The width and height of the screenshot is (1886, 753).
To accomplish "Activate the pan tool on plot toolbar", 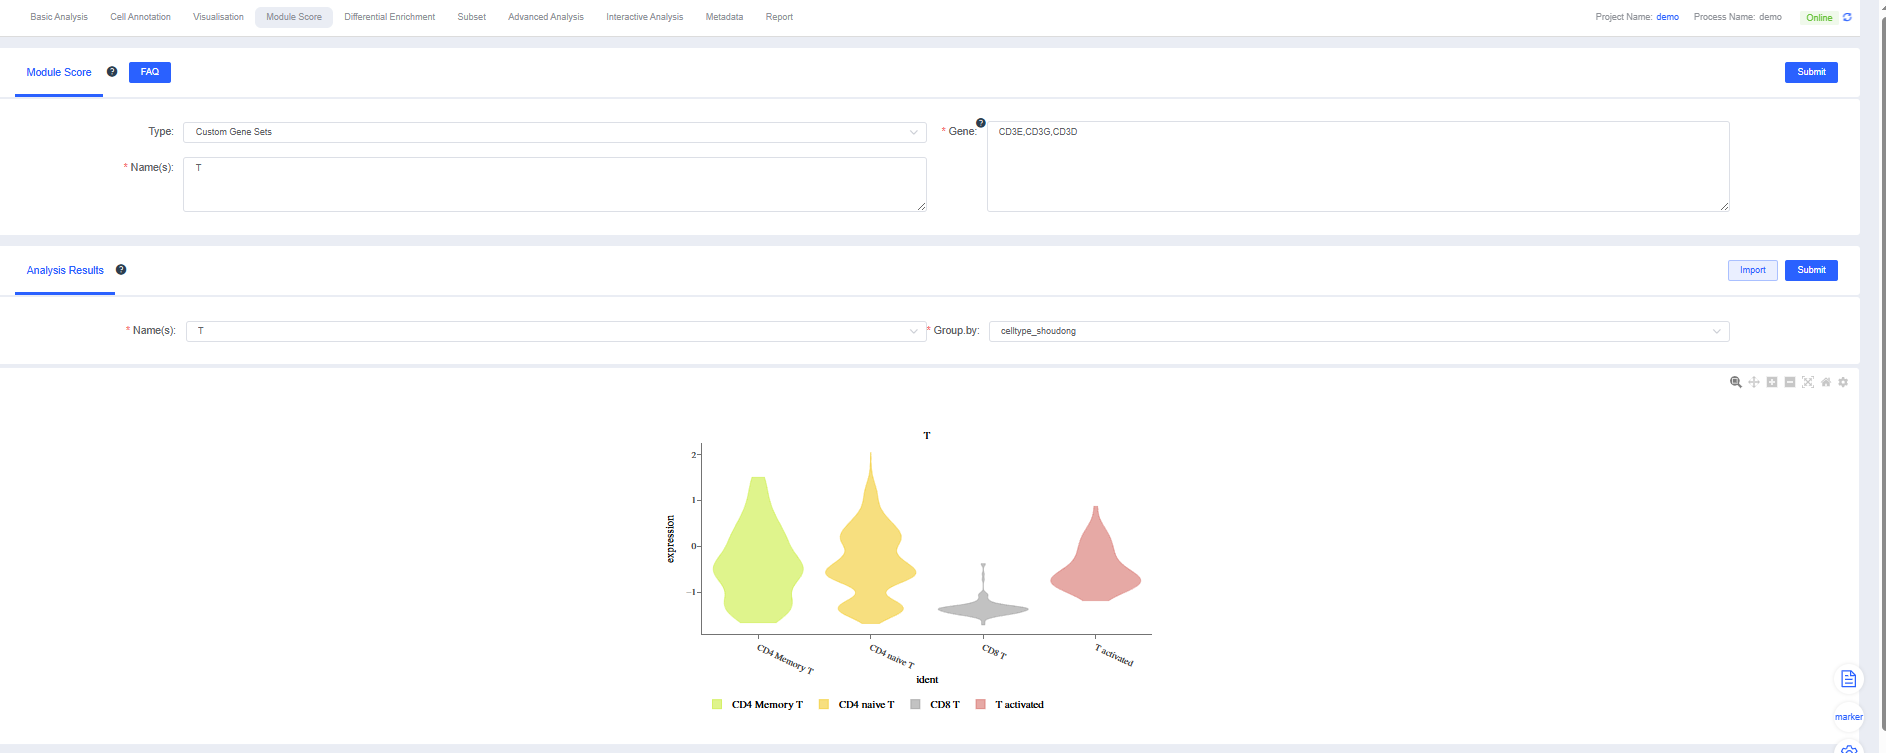I will [1754, 382].
